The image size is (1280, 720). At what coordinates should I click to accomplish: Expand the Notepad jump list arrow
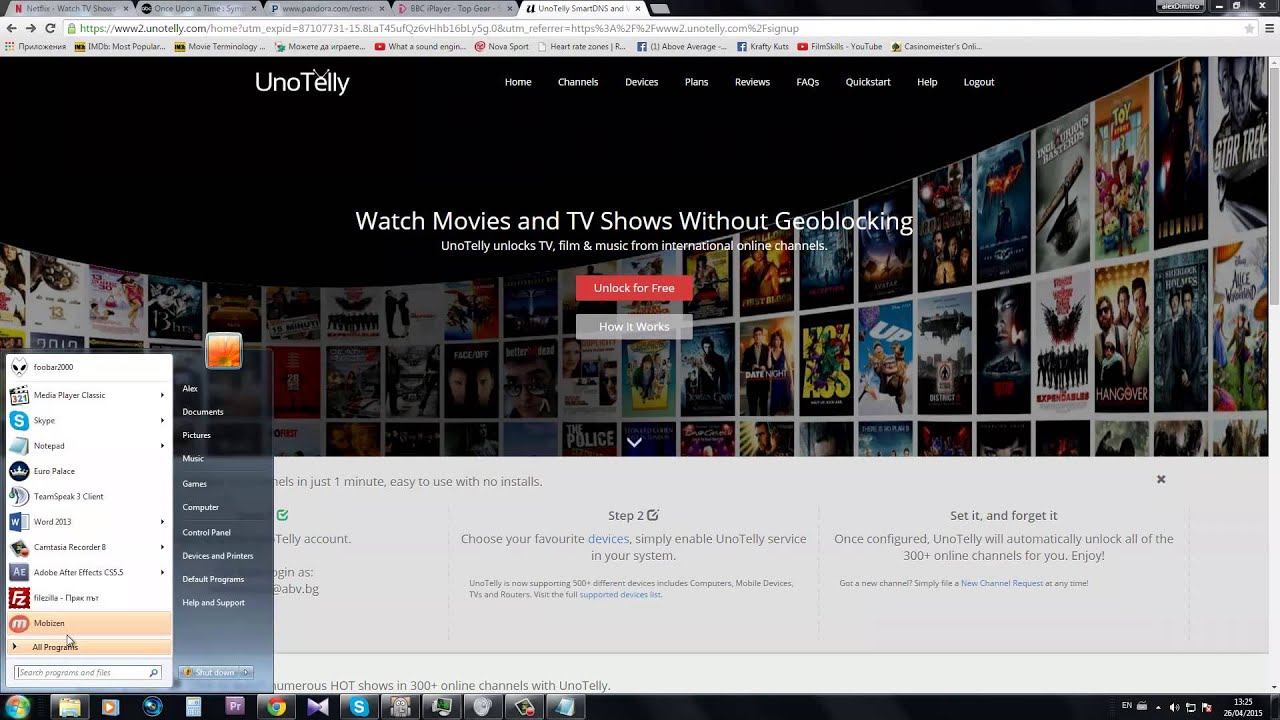tap(162, 446)
